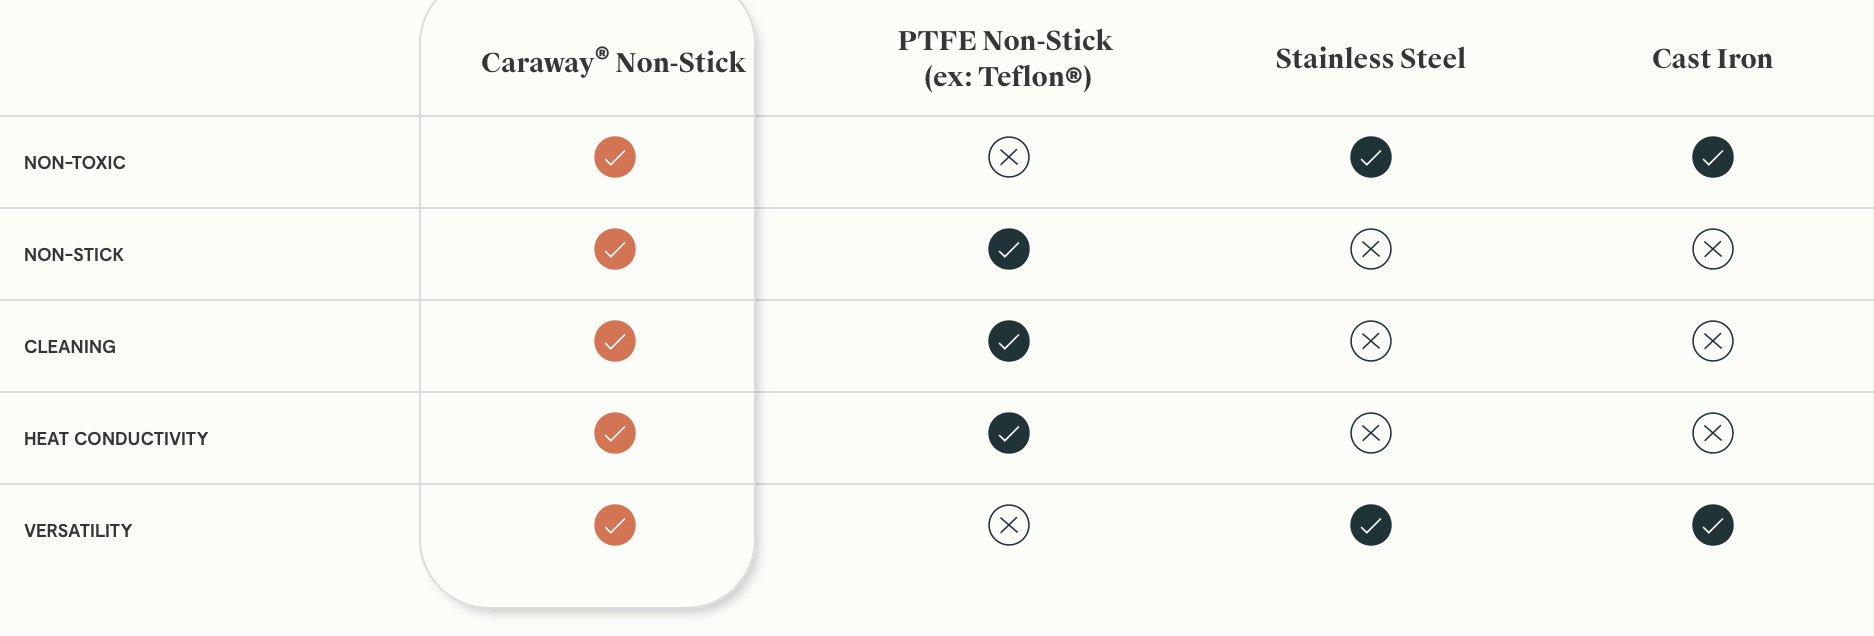This screenshot has height=636, width=1874.
Task: Click Stainless Steel Non-Toxic checkmark
Action: (x=1371, y=157)
